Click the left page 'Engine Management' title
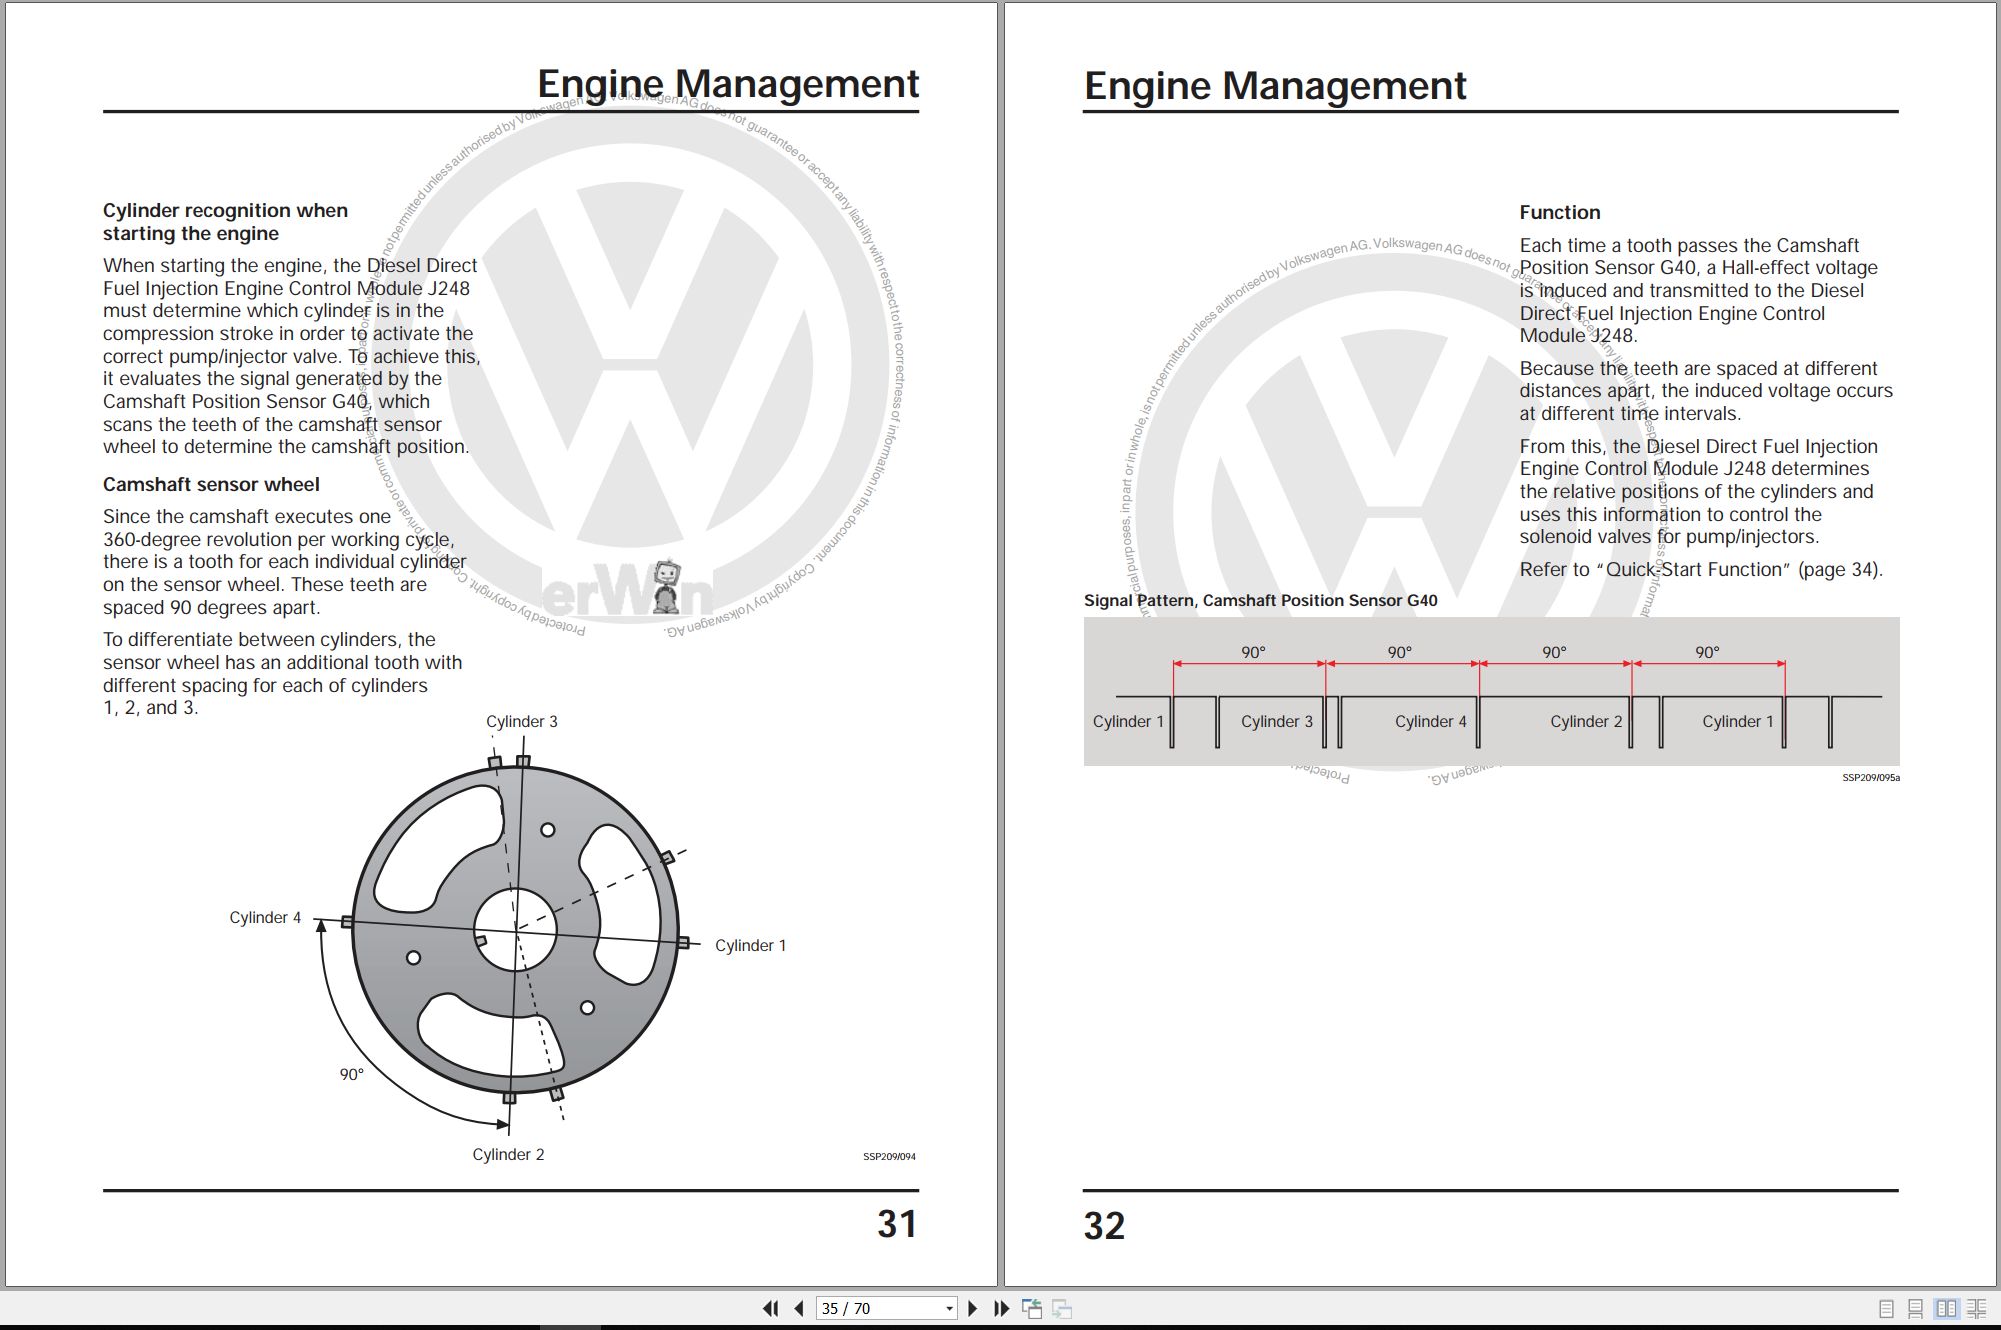The image size is (2001, 1330). pyautogui.click(x=728, y=83)
